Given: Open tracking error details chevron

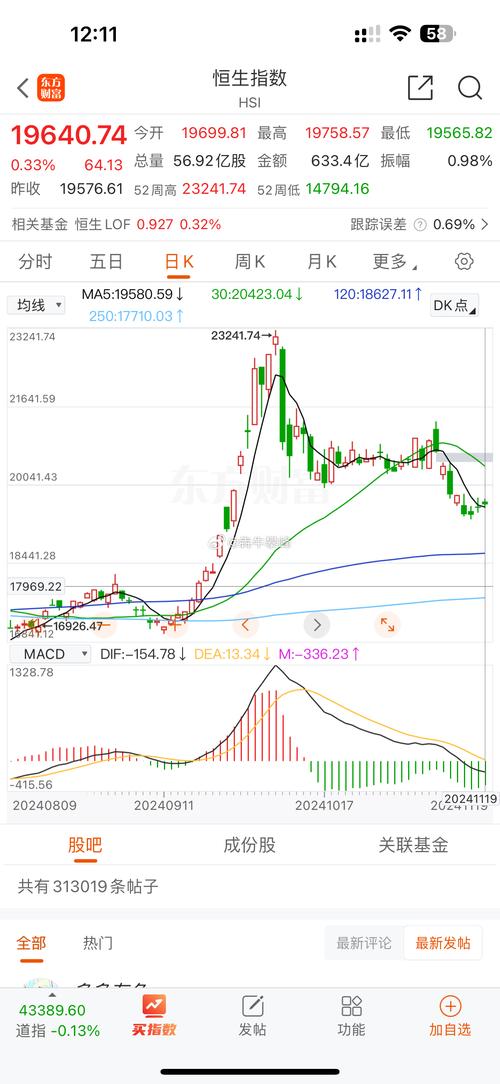Looking at the screenshot, I should pos(485,224).
